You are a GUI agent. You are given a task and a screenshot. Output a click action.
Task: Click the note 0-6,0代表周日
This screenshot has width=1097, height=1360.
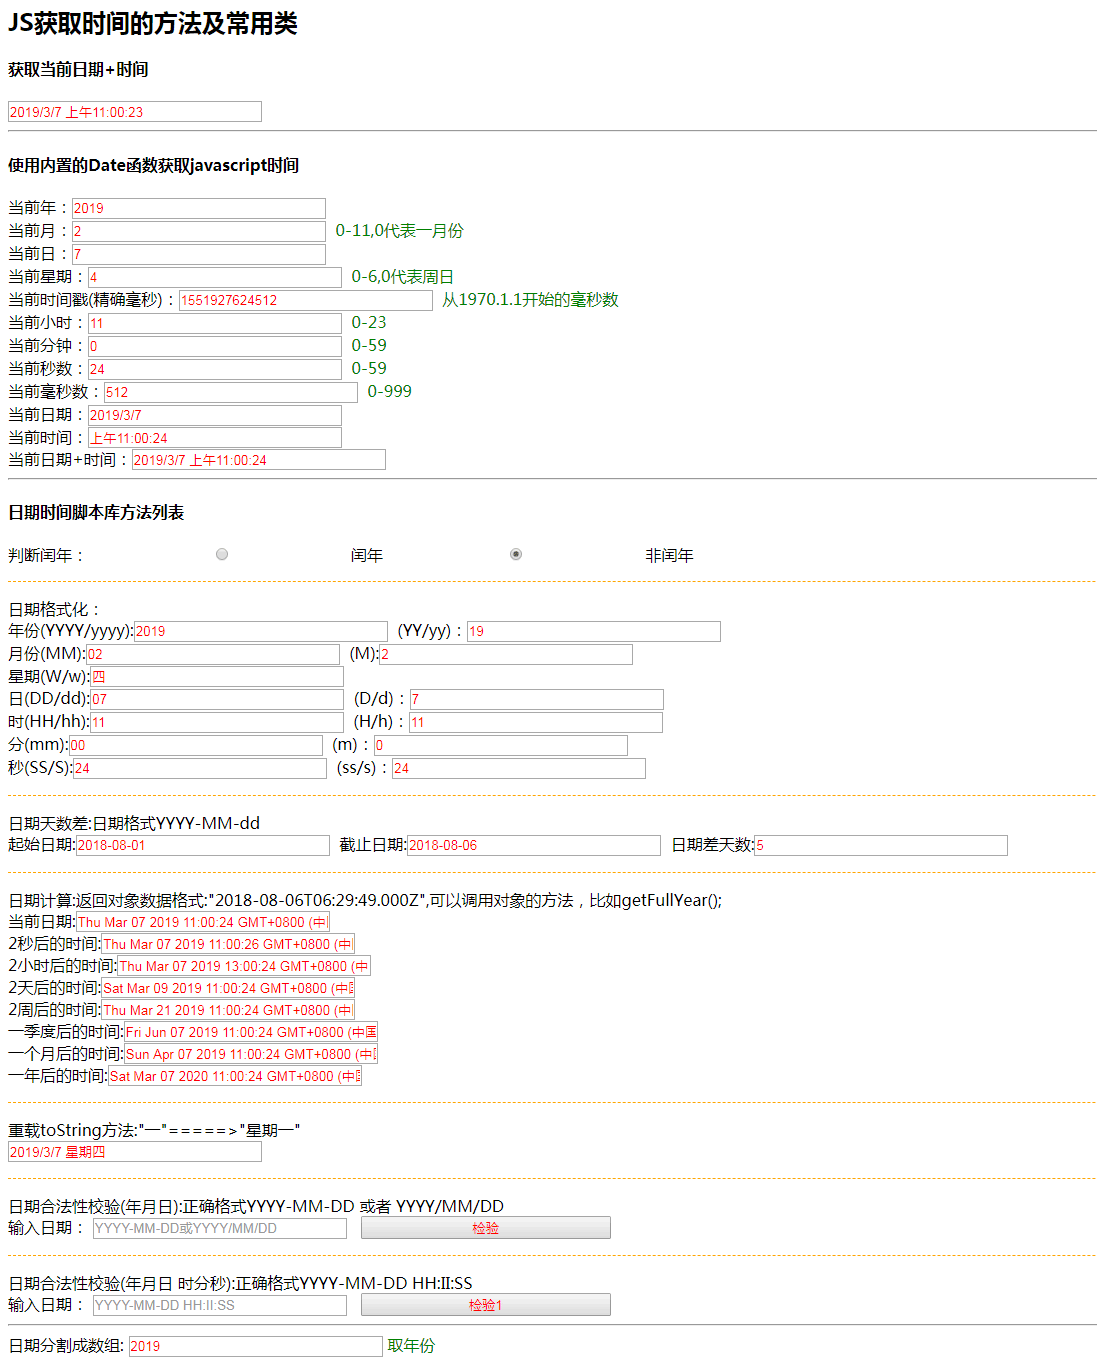tap(403, 277)
